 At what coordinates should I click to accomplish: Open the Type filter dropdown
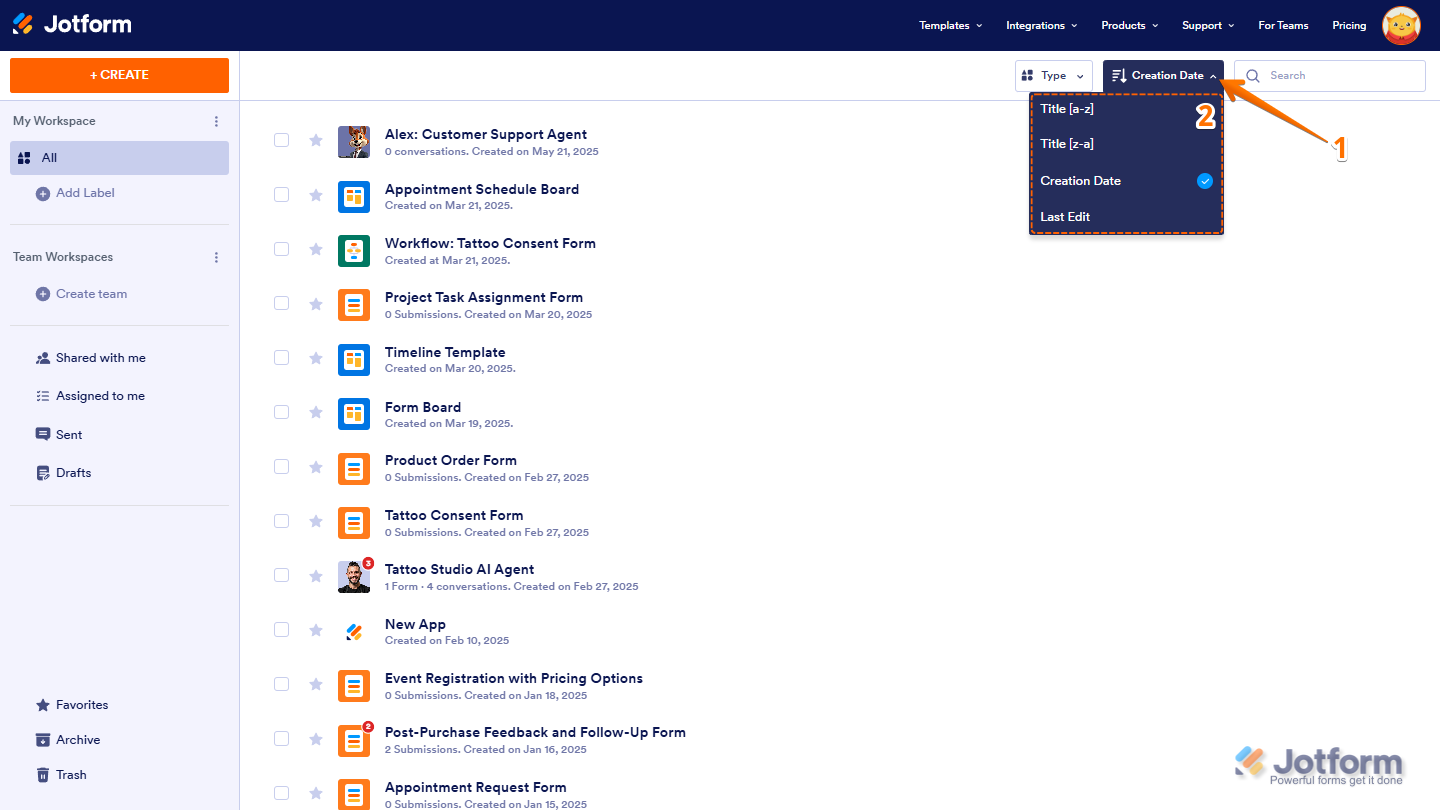click(1054, 76)
